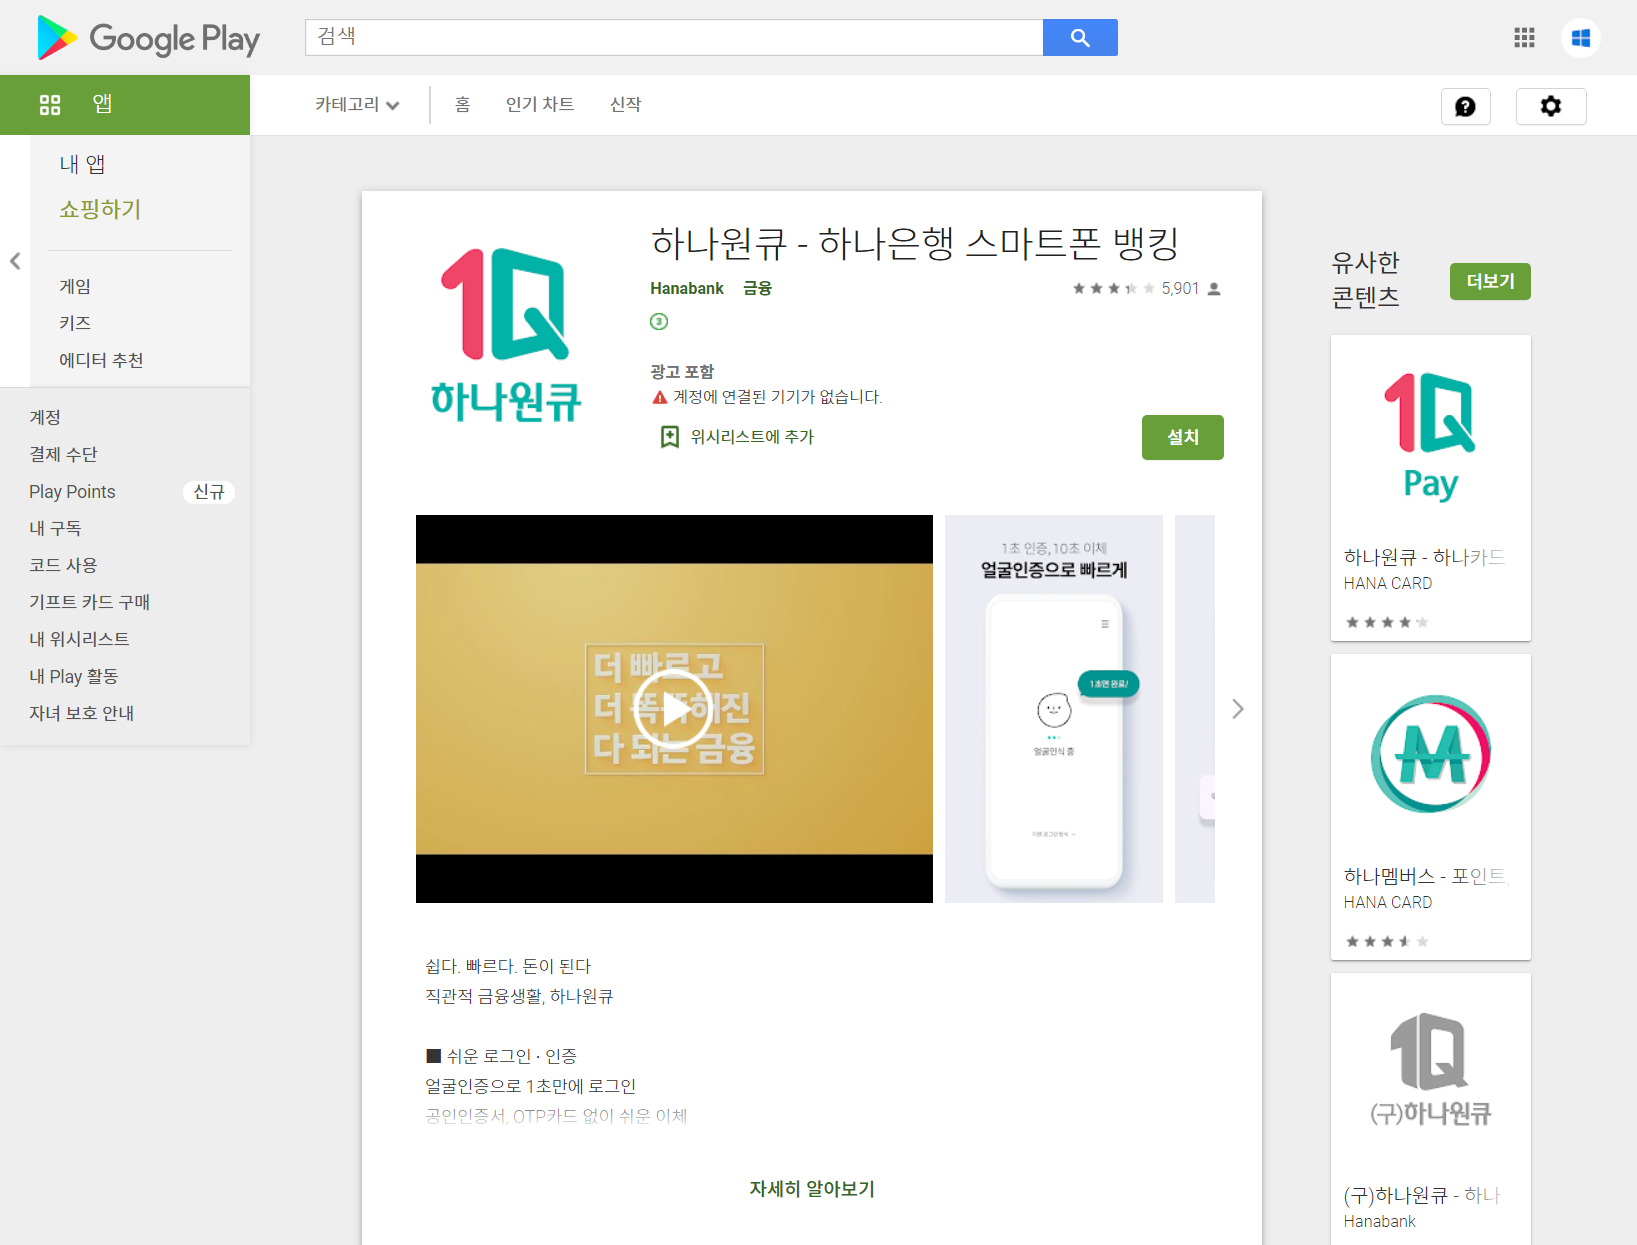Click 위시리스트에 추가 text
Image resolution: width=1637 pixels, height=1245 pixels.
click(752, 437)
